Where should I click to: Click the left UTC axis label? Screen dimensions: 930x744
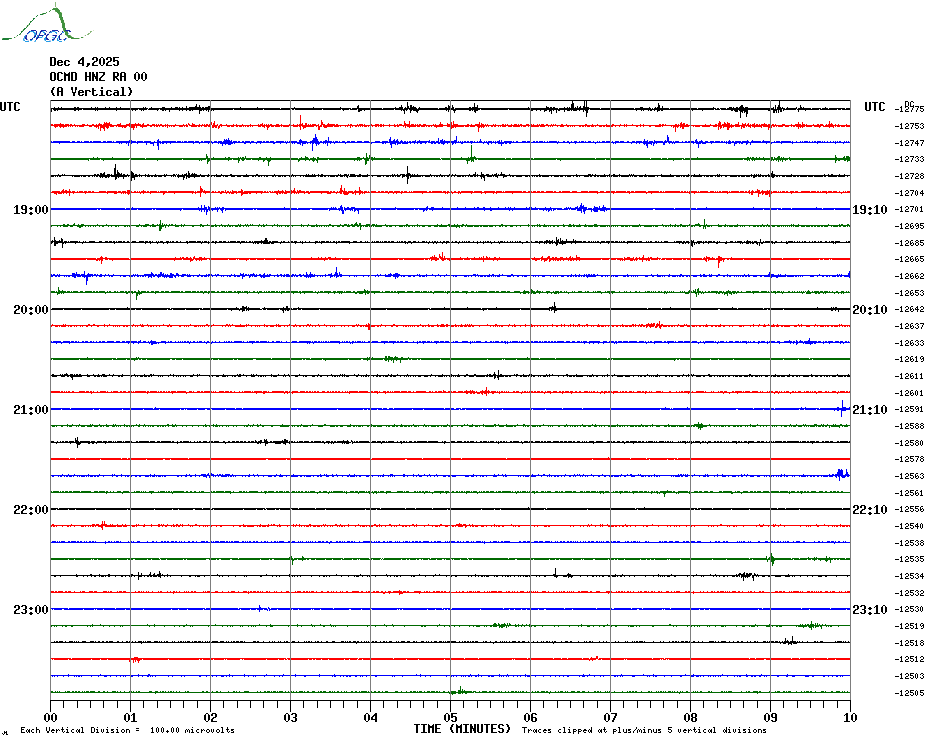tap(10, 107)
